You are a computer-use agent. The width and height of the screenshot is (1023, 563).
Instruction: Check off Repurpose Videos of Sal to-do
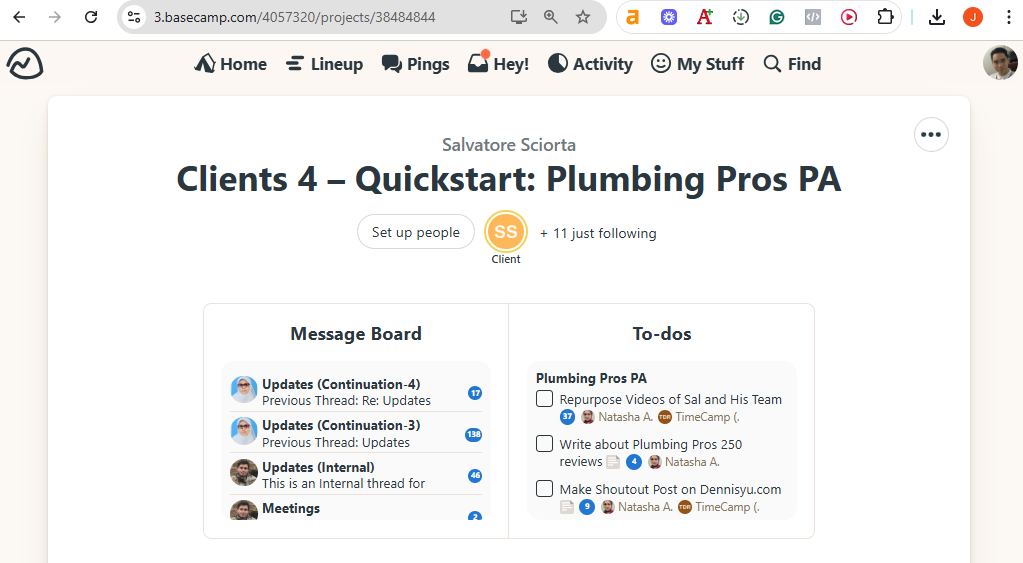[x=544, y=399]
